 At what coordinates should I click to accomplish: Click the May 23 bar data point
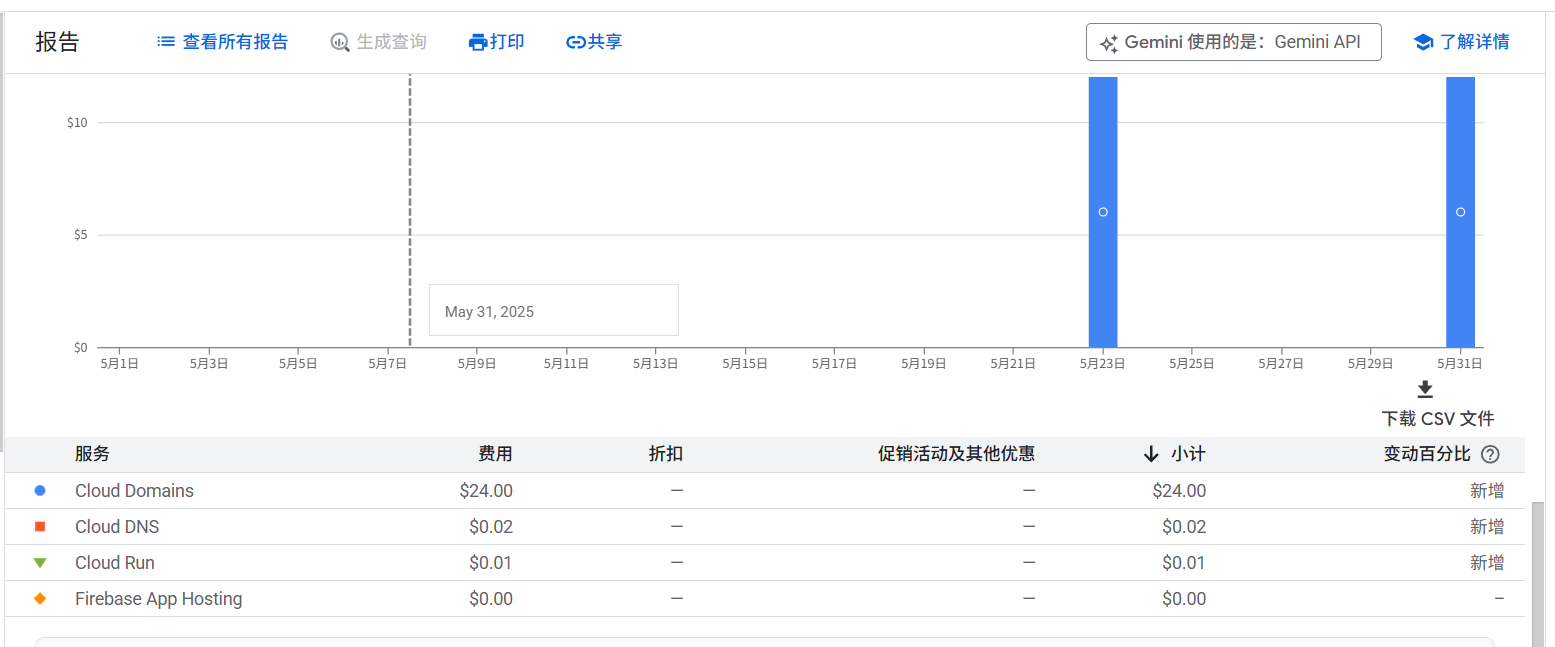click(1103, 212)
